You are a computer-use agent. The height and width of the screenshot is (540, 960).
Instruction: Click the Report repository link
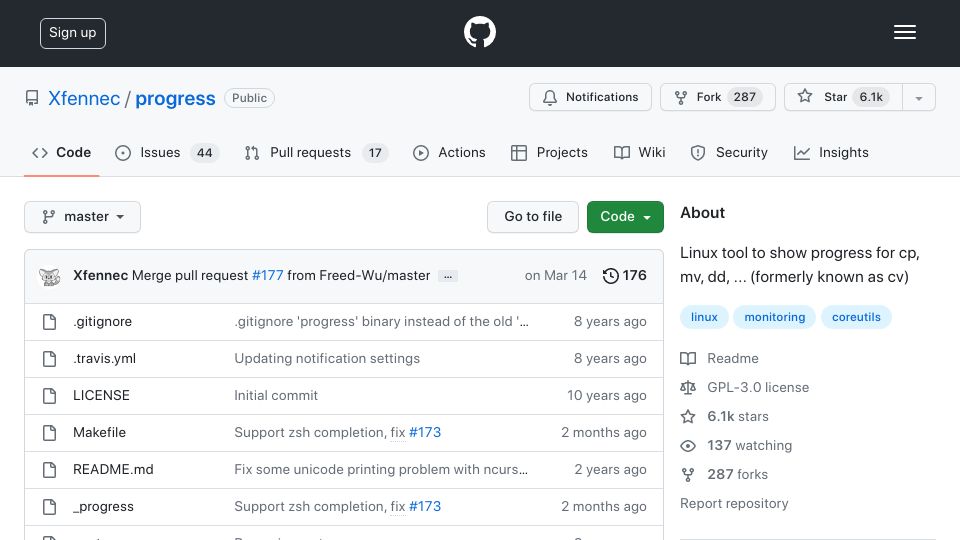point(734,503)
